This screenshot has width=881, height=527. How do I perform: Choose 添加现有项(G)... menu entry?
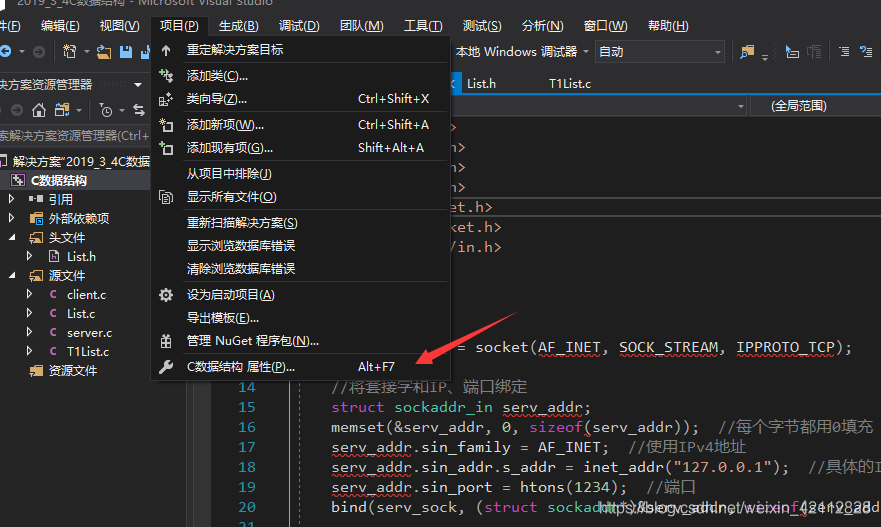coord(301,148)
